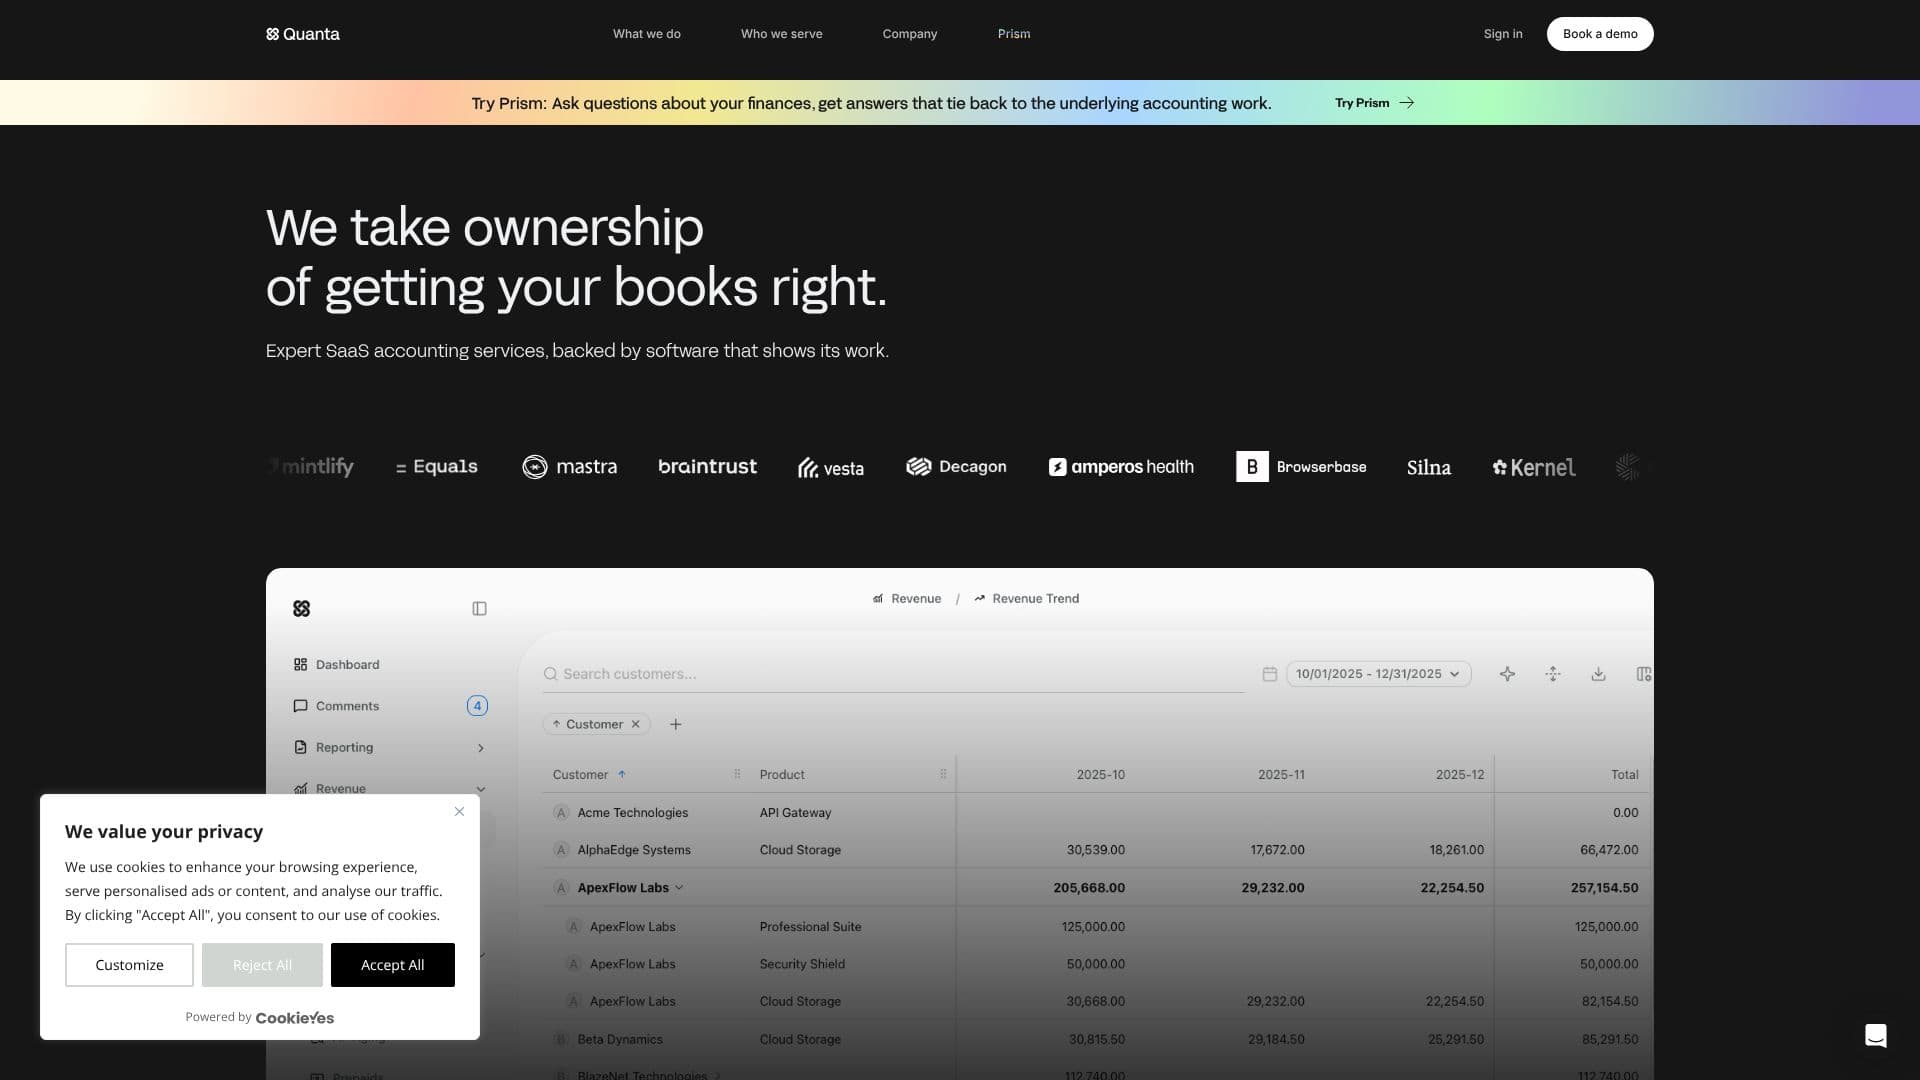The image size is (1920, 1080).
Task: Click the Sign in link
Action: pyautogui.click(x=1502, y=34)
